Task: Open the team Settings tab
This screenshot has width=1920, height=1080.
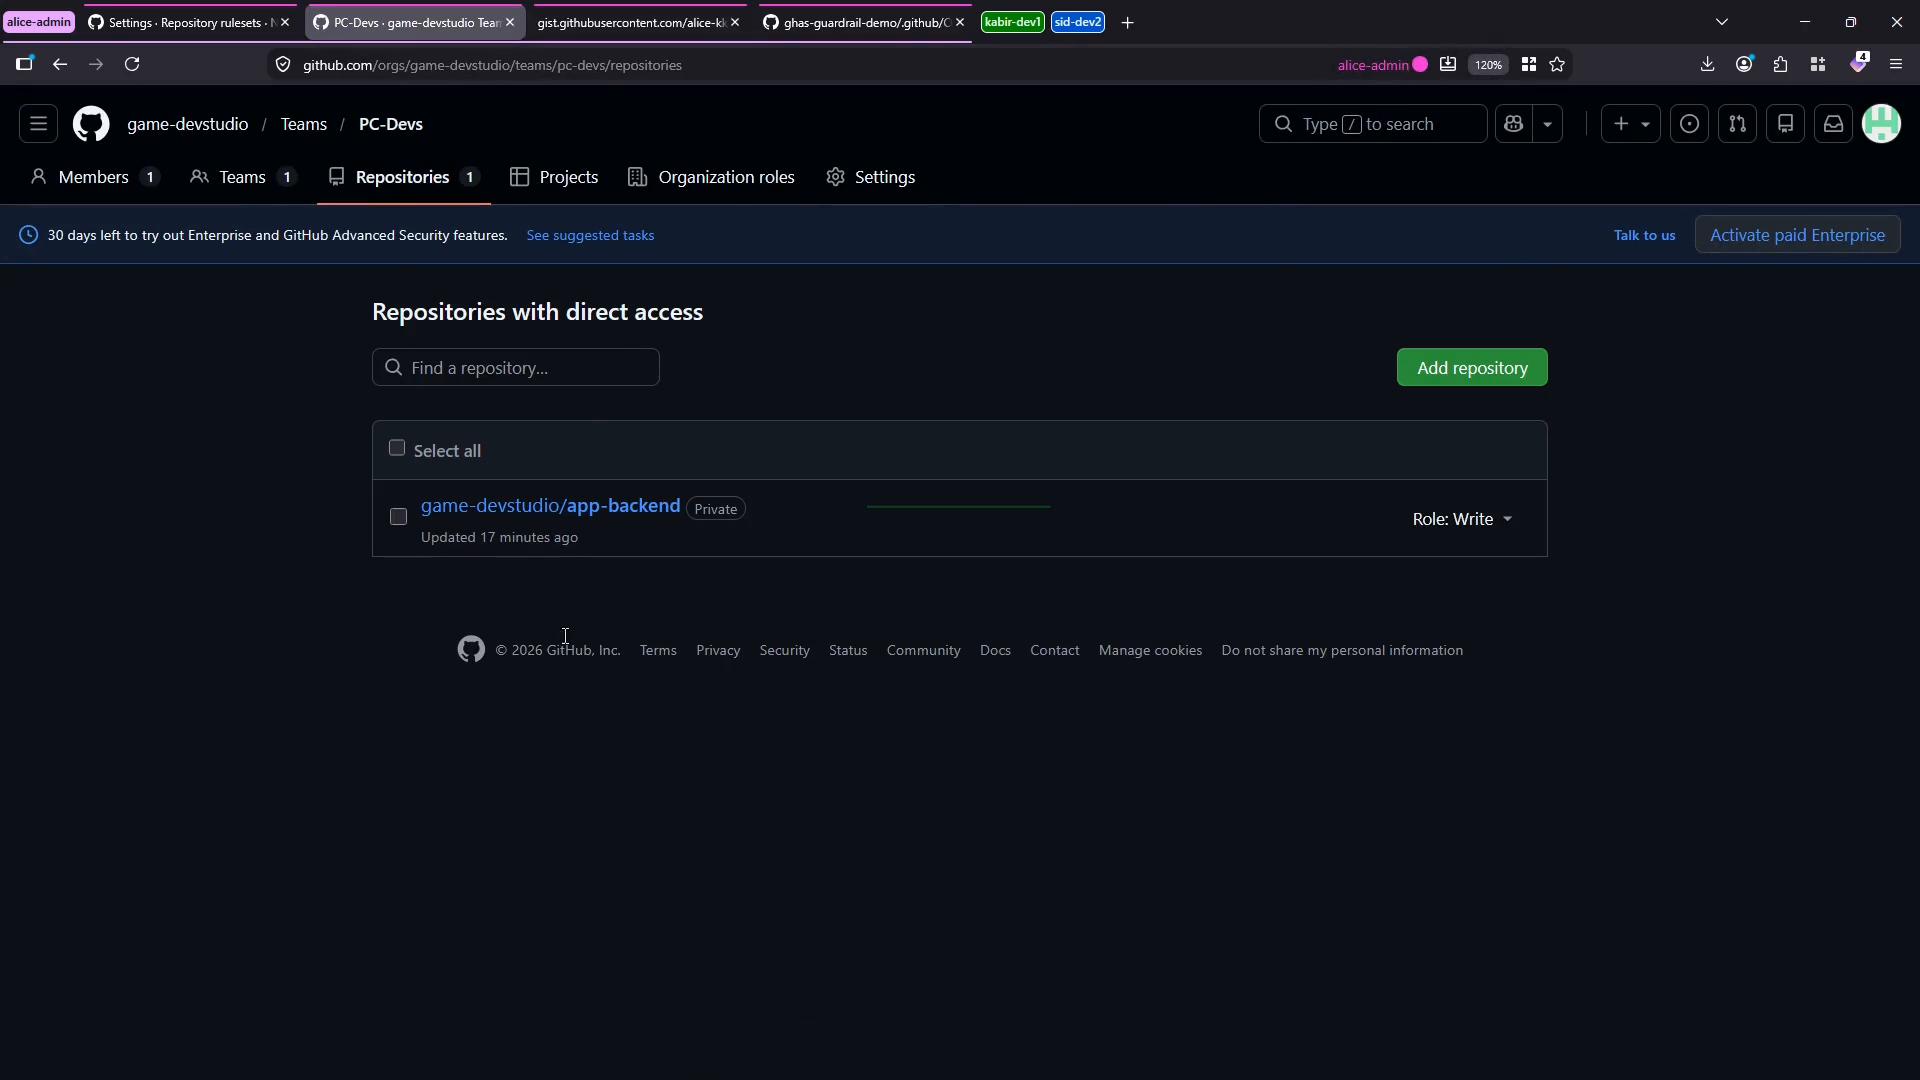Action: coord(871,177)
